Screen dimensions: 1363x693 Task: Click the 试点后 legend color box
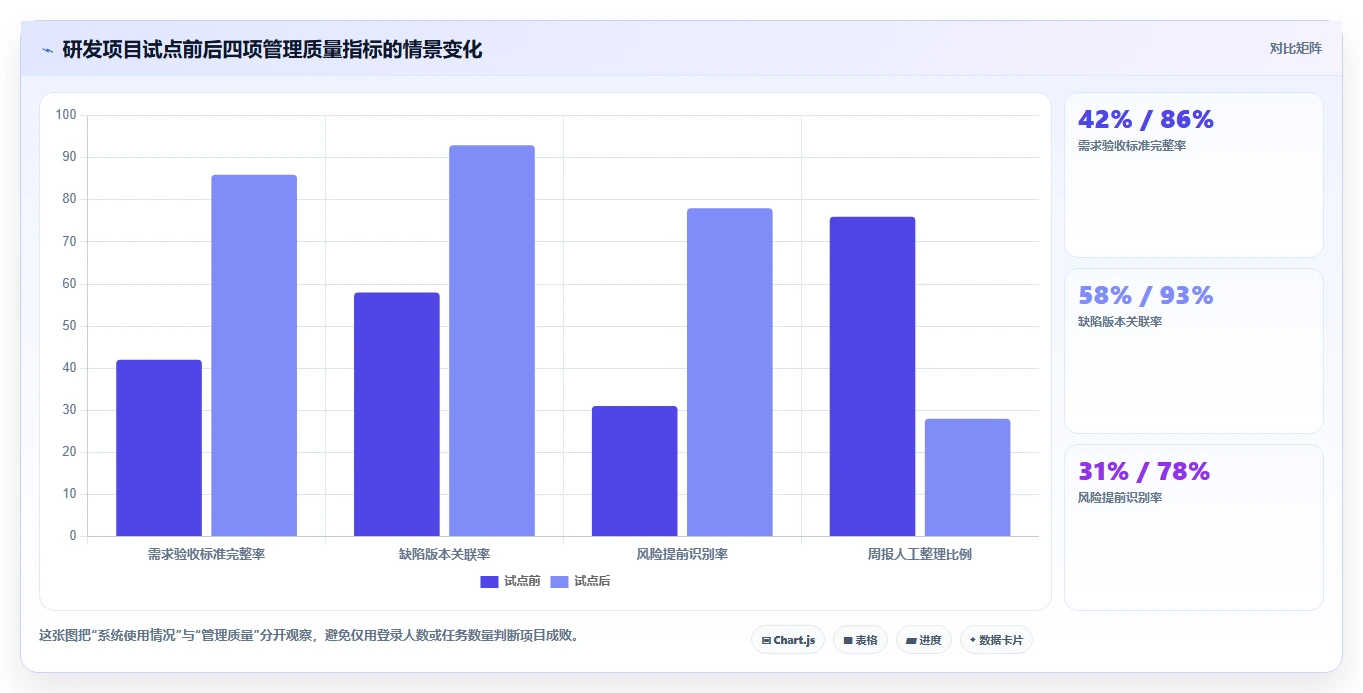click(x=559, y=582)
